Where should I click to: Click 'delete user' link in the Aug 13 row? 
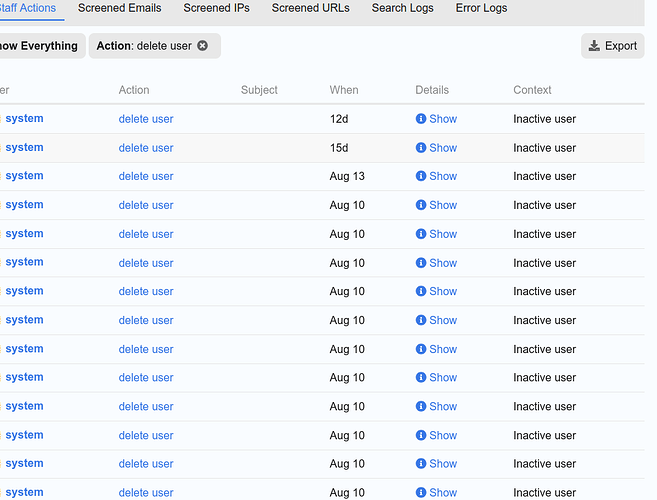click(x=146, y=176)
